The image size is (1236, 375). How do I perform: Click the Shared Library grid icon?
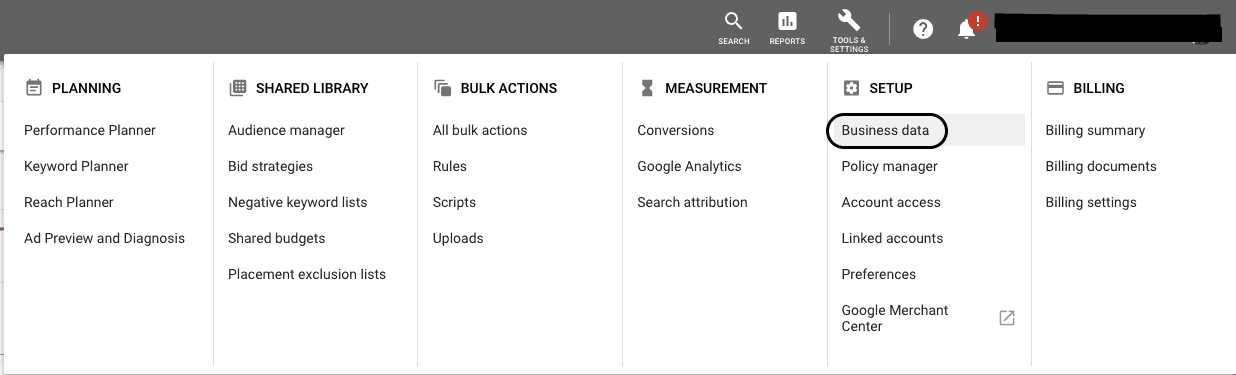point(238,88)
